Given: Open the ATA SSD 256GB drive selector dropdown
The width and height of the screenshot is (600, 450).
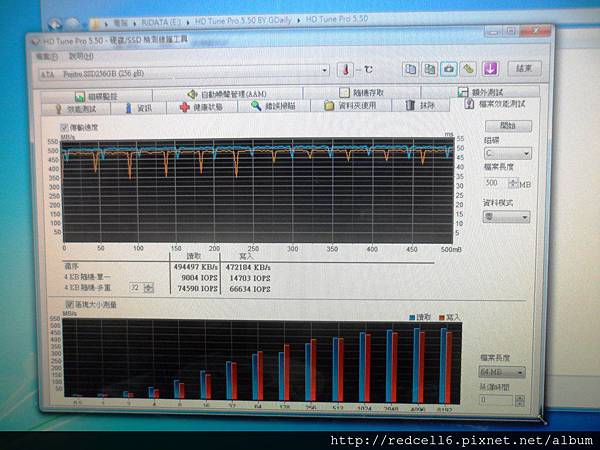Looking at the screenshot, I should click(x=184, y=72).
